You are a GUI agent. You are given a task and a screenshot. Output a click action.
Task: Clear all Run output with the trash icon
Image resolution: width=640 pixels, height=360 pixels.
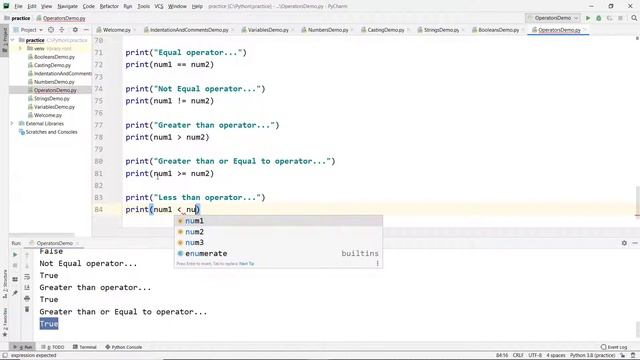[27, 309]
